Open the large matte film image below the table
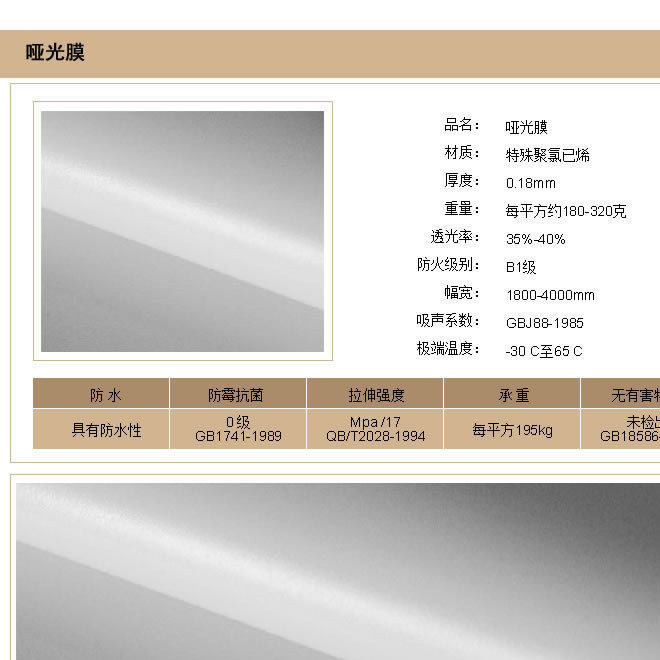The width and height of the screenshot is (660, 660). pyautogui.click(x=338, y=572)
